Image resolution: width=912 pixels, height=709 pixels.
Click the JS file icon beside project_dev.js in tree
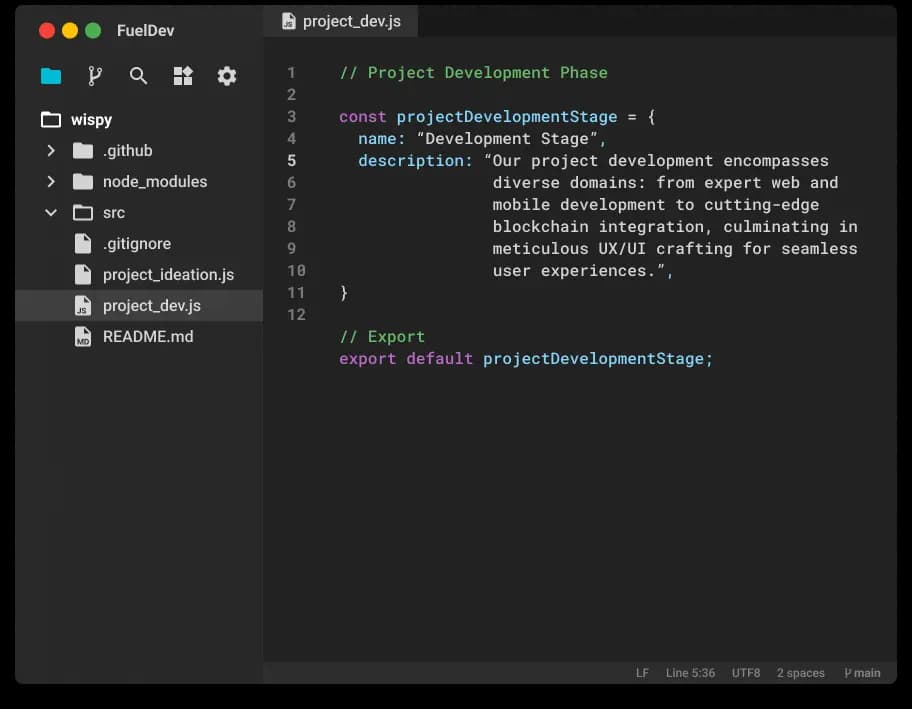click(x=83, y=306)
